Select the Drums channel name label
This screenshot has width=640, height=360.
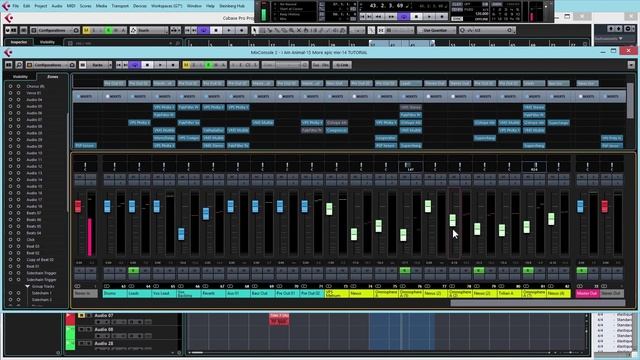[115, 293]
